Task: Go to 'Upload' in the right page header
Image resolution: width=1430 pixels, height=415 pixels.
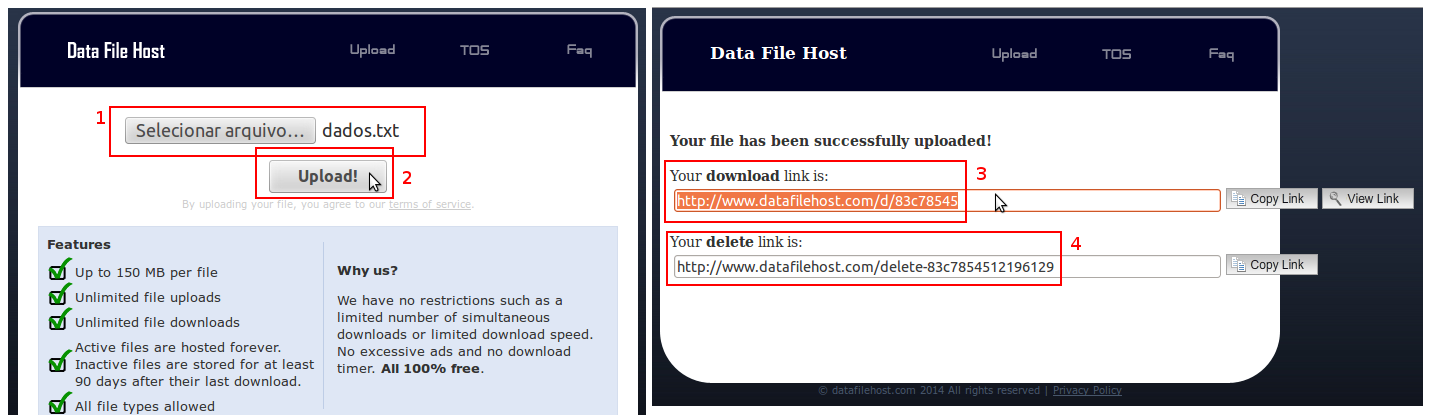Action: click(x=1014, y=54)
